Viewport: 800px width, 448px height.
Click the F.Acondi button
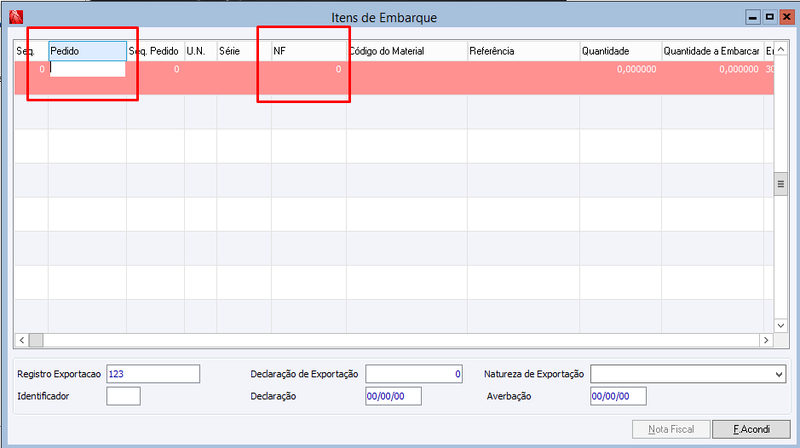click(751, 429)
